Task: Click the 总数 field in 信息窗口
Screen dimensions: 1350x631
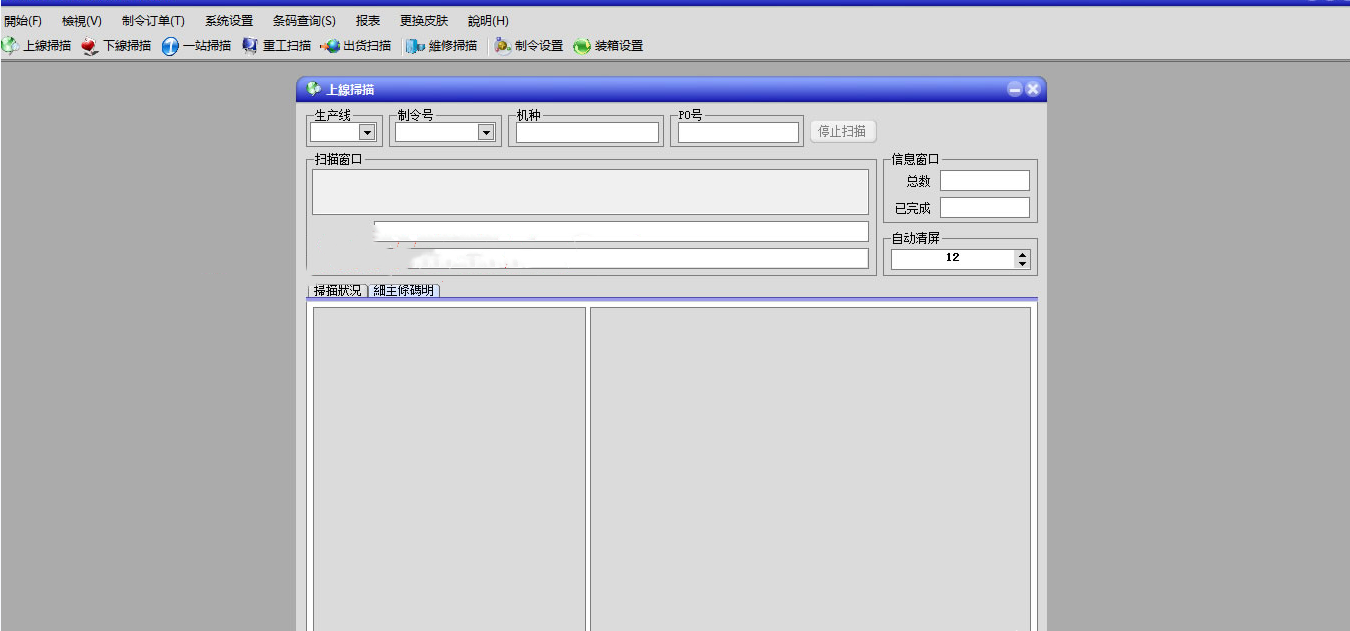Action: (x=985, y=181)
